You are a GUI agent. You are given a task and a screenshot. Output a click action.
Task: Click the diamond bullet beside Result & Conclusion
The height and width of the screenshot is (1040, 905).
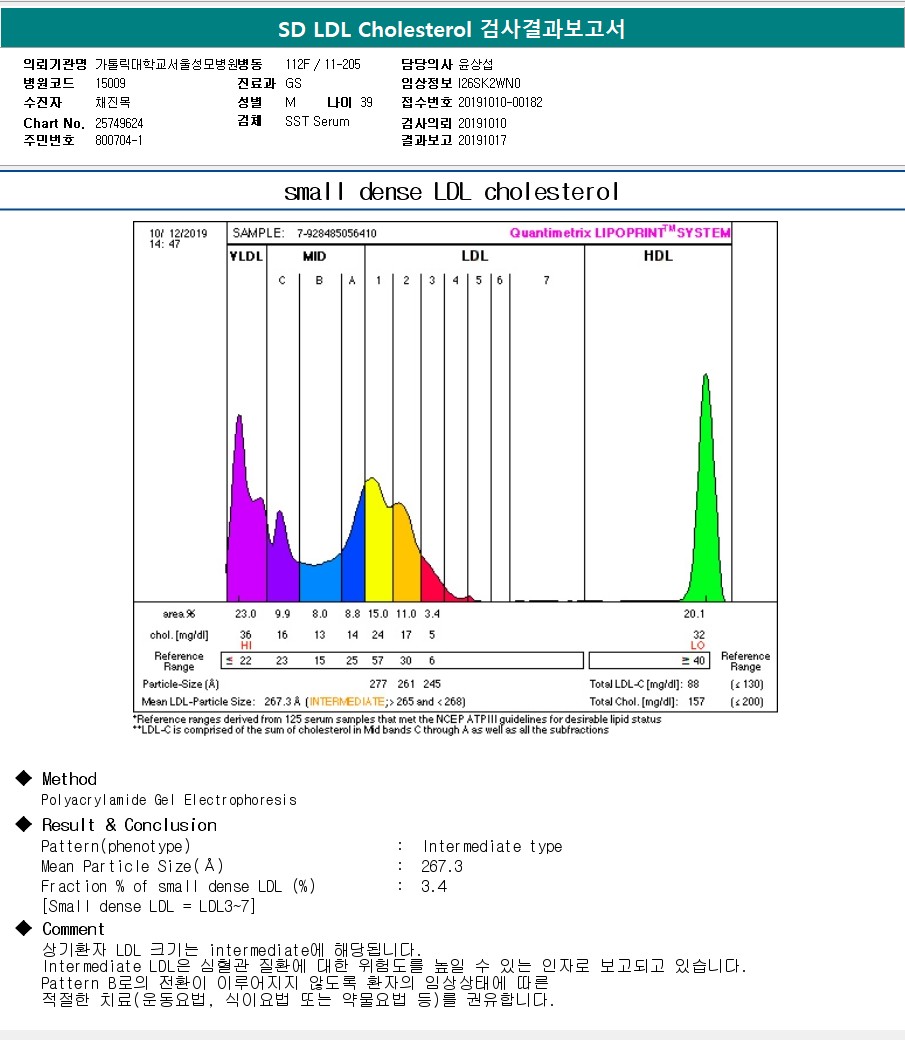[x=24, y=825]
